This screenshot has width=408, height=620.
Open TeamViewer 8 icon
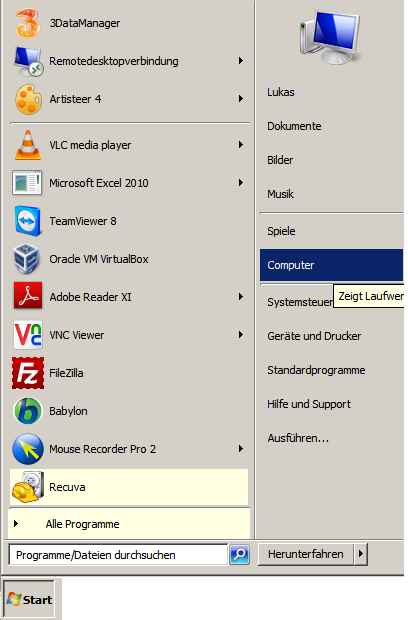28,221
